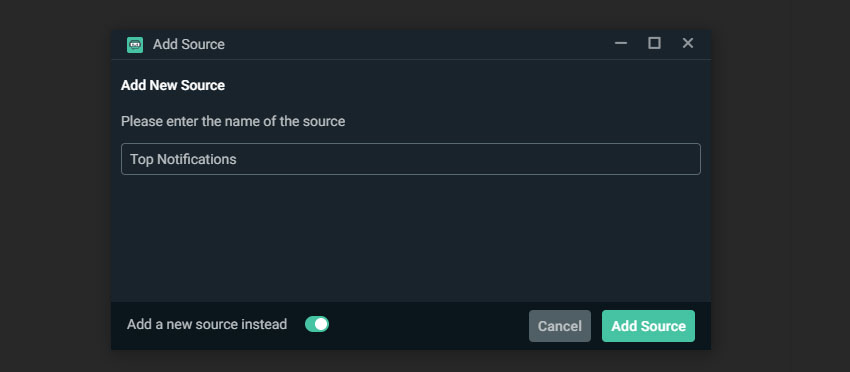
Task: Click the dark footer bar beside Cancel
Action: [428, 326]
